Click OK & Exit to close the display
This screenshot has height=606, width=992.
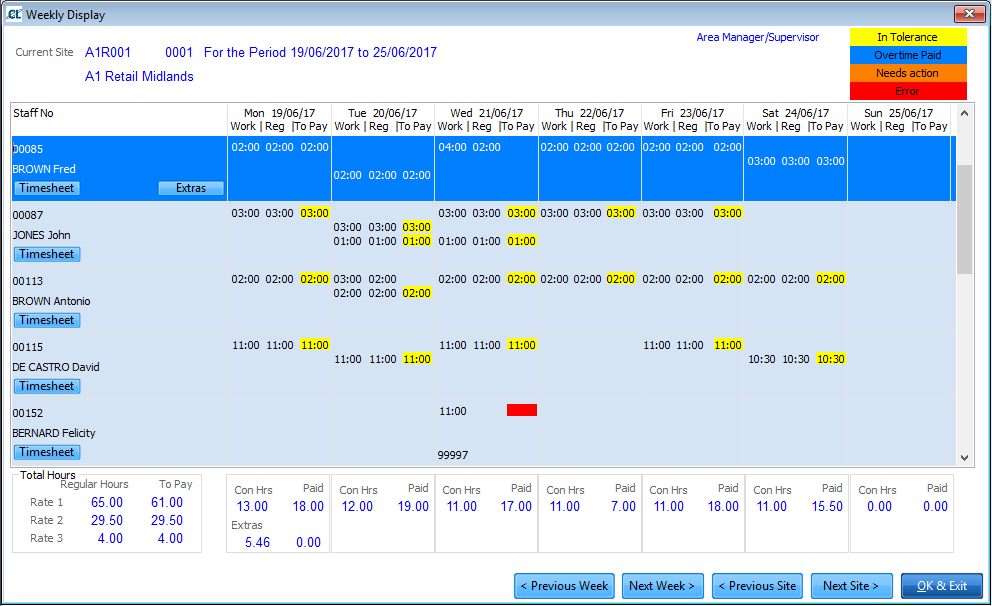point(938,585)
